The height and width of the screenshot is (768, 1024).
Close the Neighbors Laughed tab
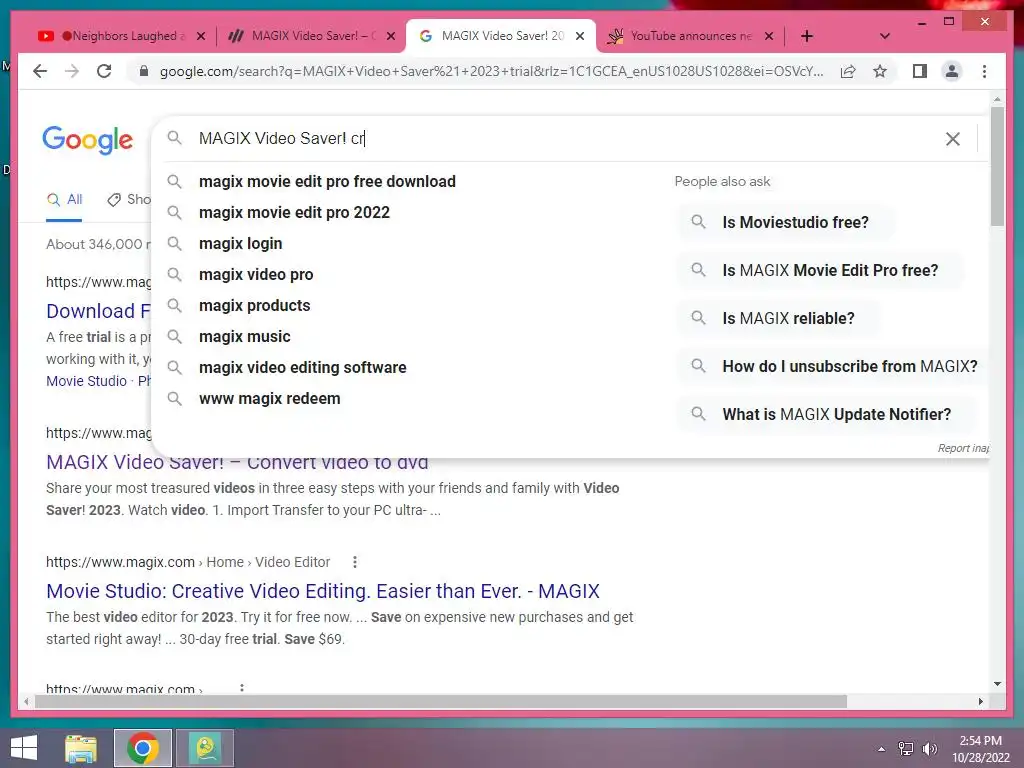(201, 36)
